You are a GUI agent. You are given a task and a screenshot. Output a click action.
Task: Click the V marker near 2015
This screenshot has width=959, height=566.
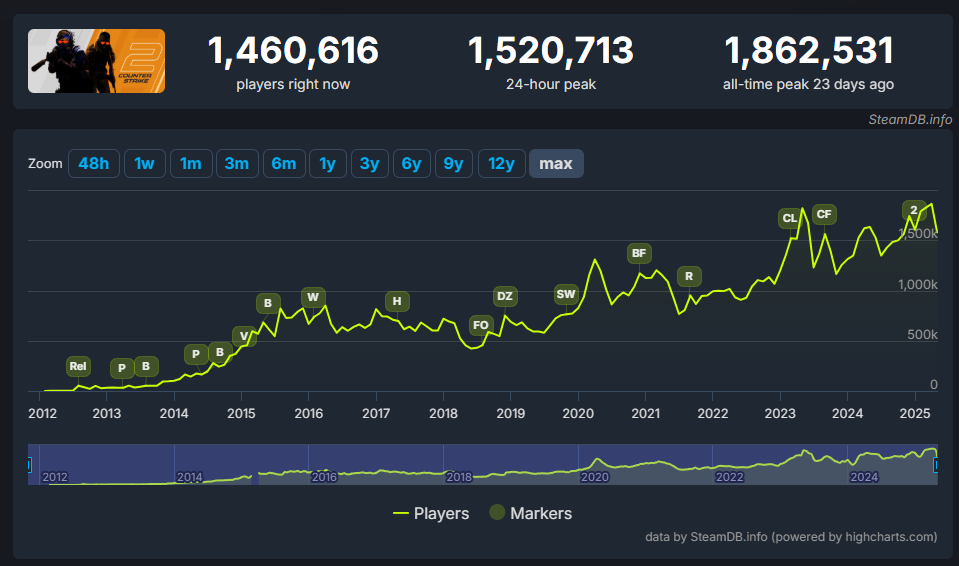(x=244, y=336)
